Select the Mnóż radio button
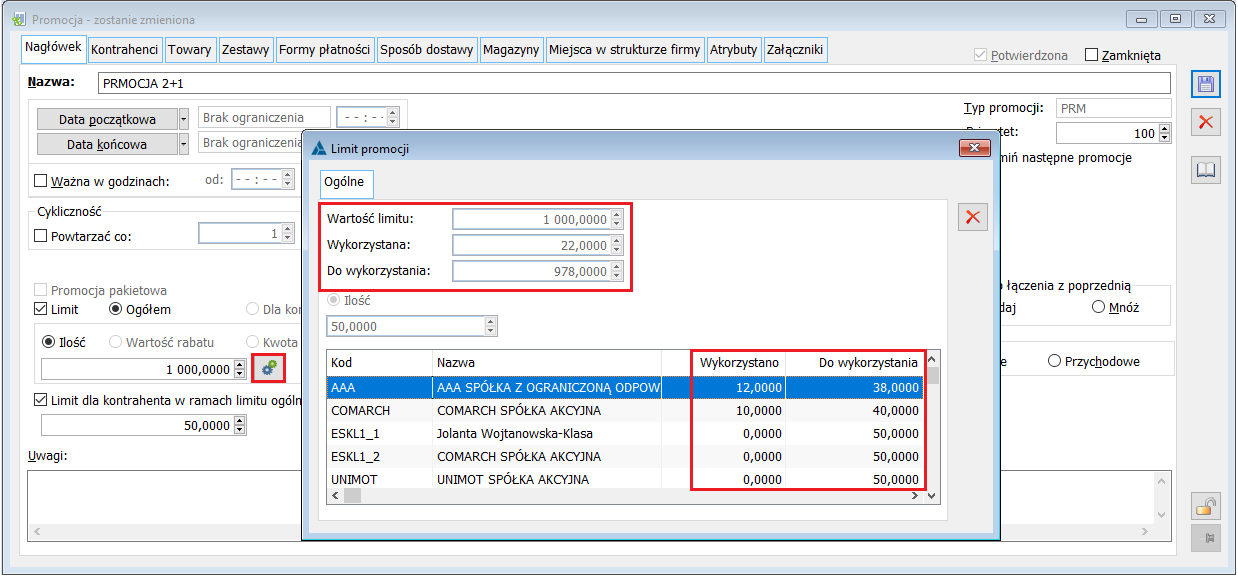The height and width of the screenshot is (577, 1238). [1098, 308]
